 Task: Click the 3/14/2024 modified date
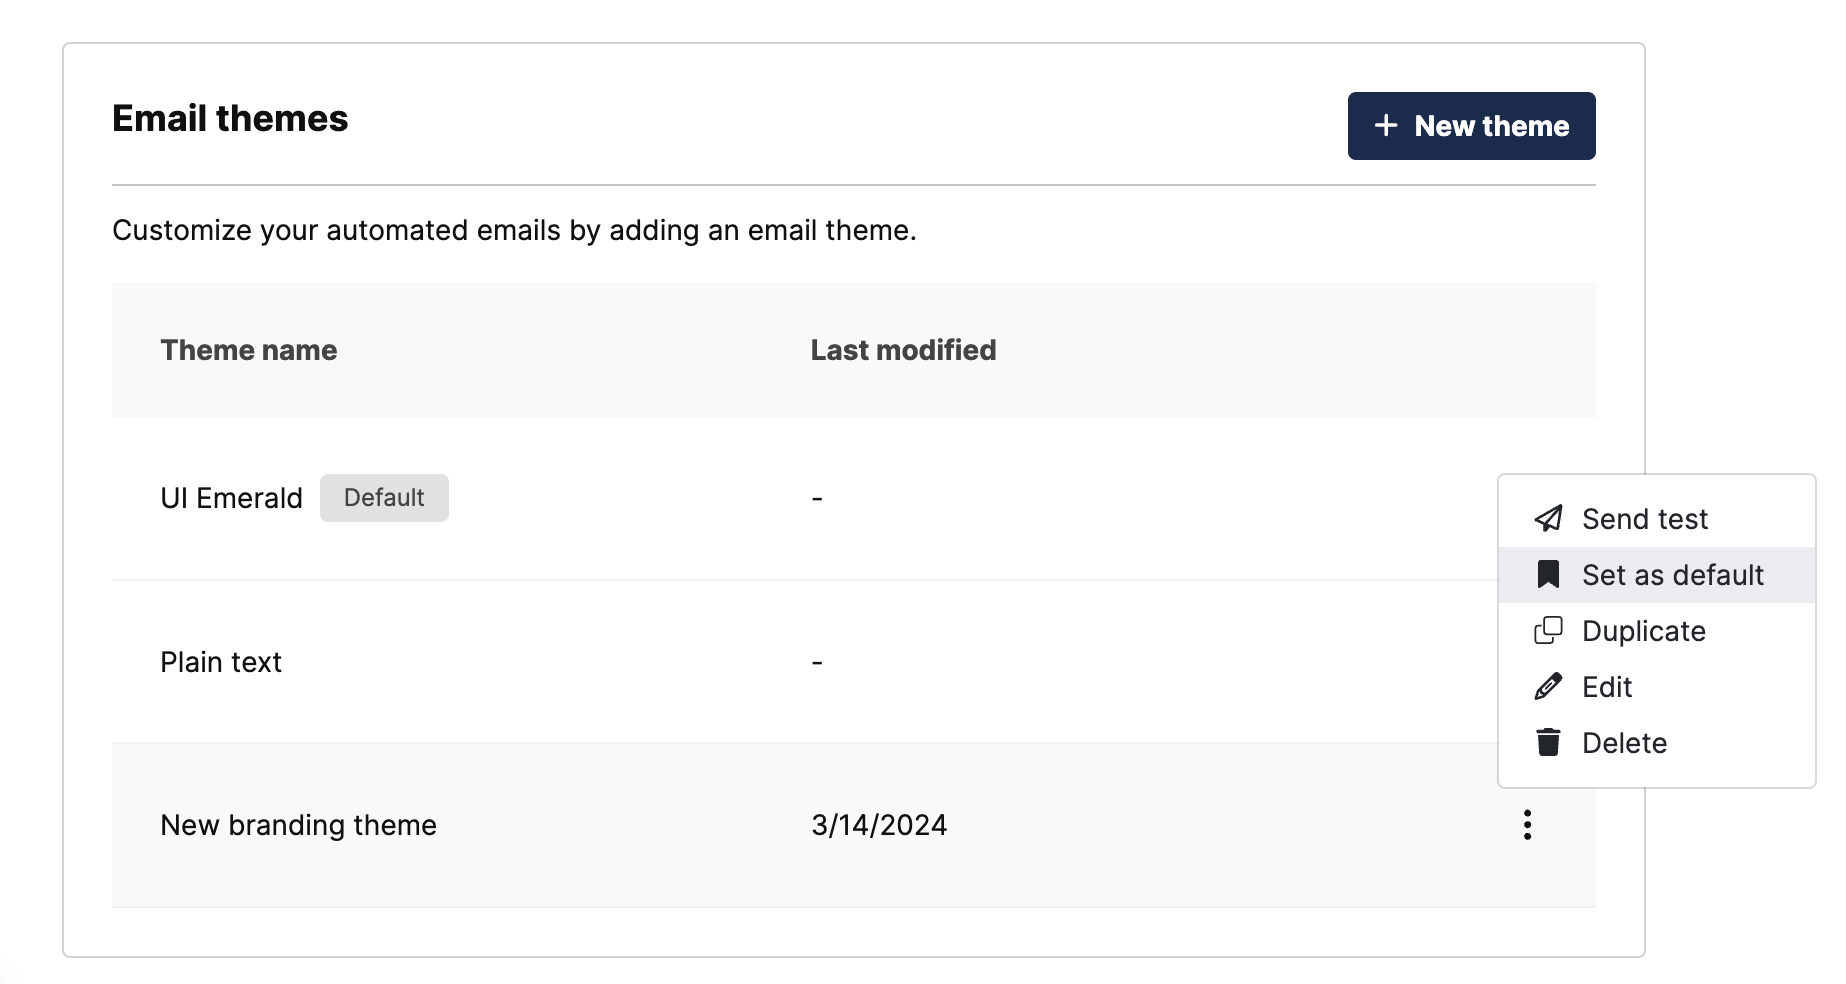(x=879, y=825)
